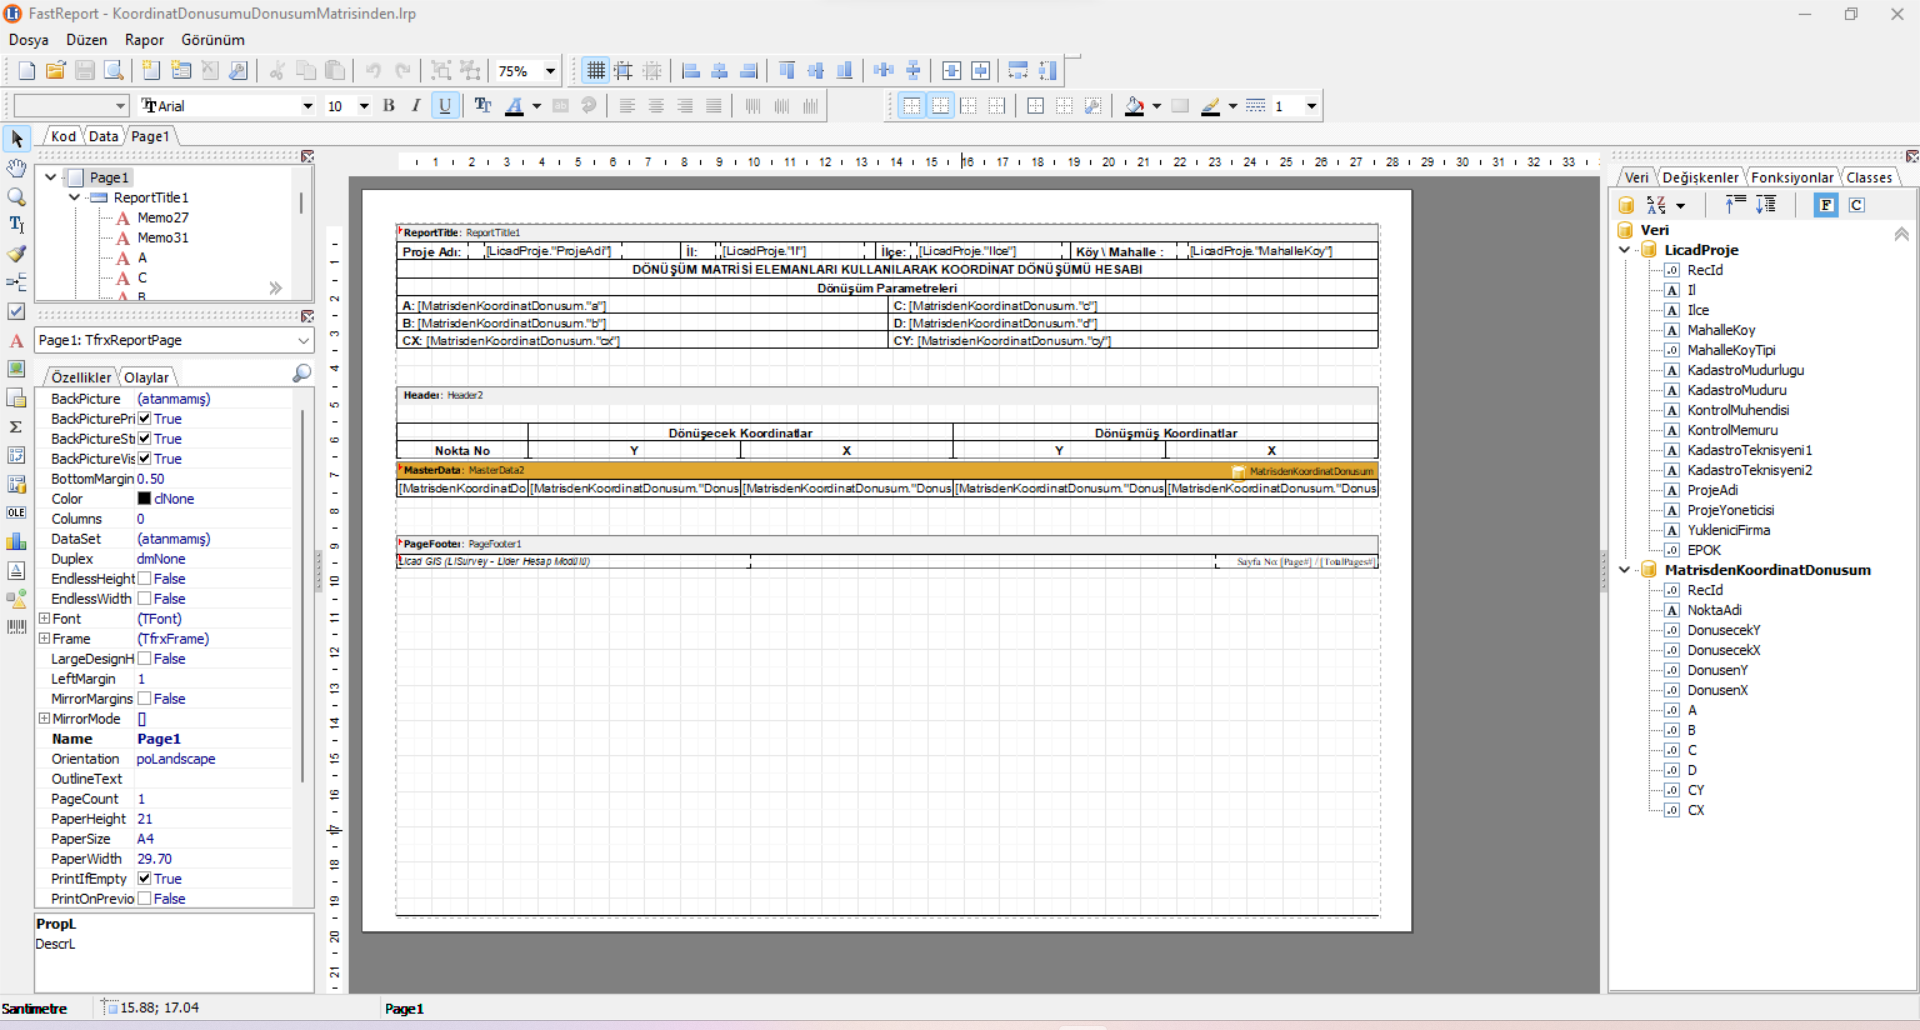Screen dimensions: 1920x1030
Task: Check the EndlessHeight checkbox
Action: [x=144, y=579]
